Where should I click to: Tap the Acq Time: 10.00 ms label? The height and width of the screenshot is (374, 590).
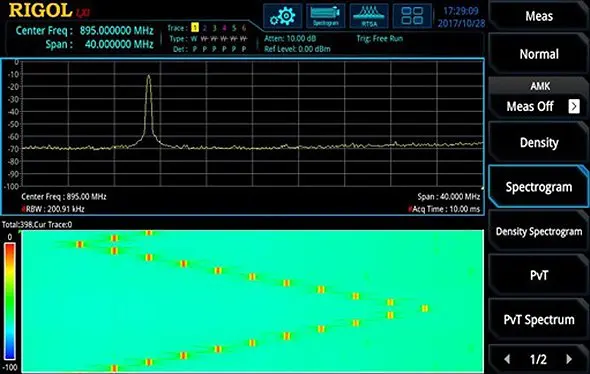tap(444, 209)
